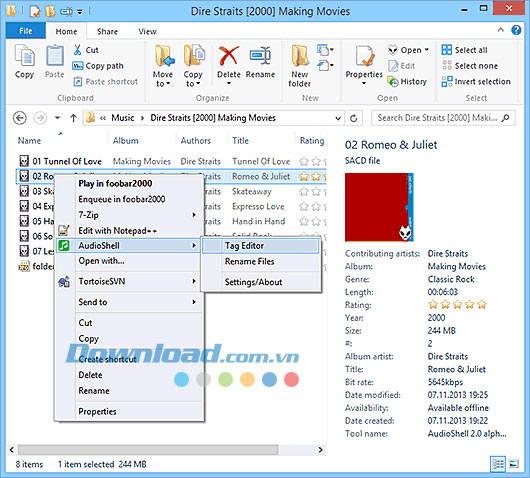Go up one folder level arrow

pos(73,118)
